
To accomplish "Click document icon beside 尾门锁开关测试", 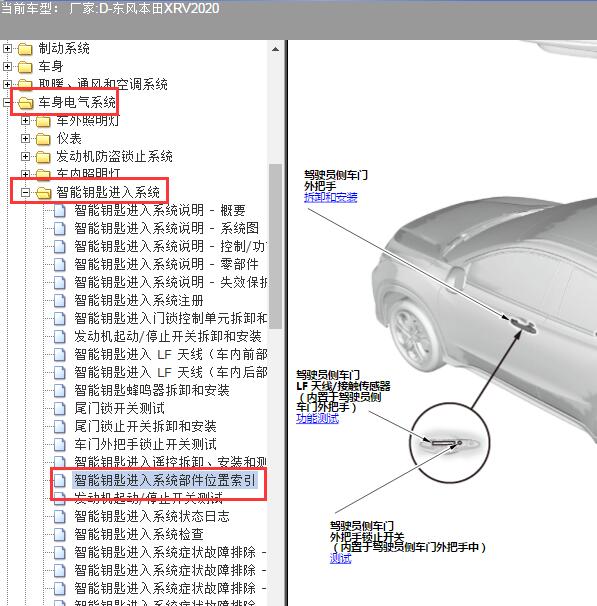I will point(60,408).
